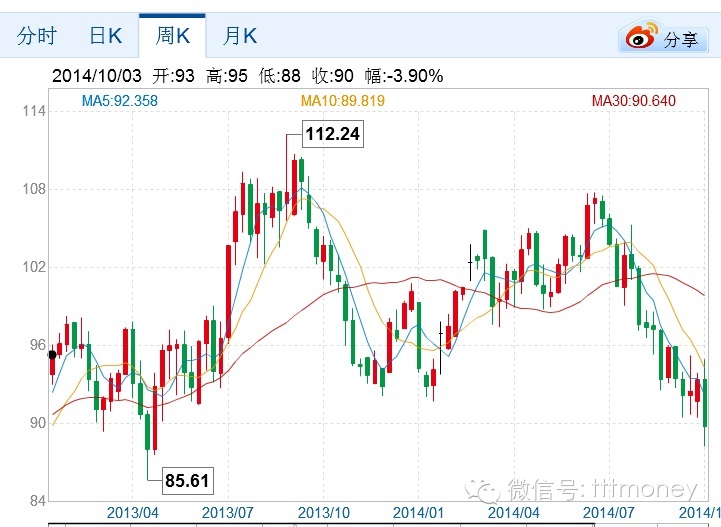Switch to the 日K tab
721x527 pixels.
tap(106, 36)
